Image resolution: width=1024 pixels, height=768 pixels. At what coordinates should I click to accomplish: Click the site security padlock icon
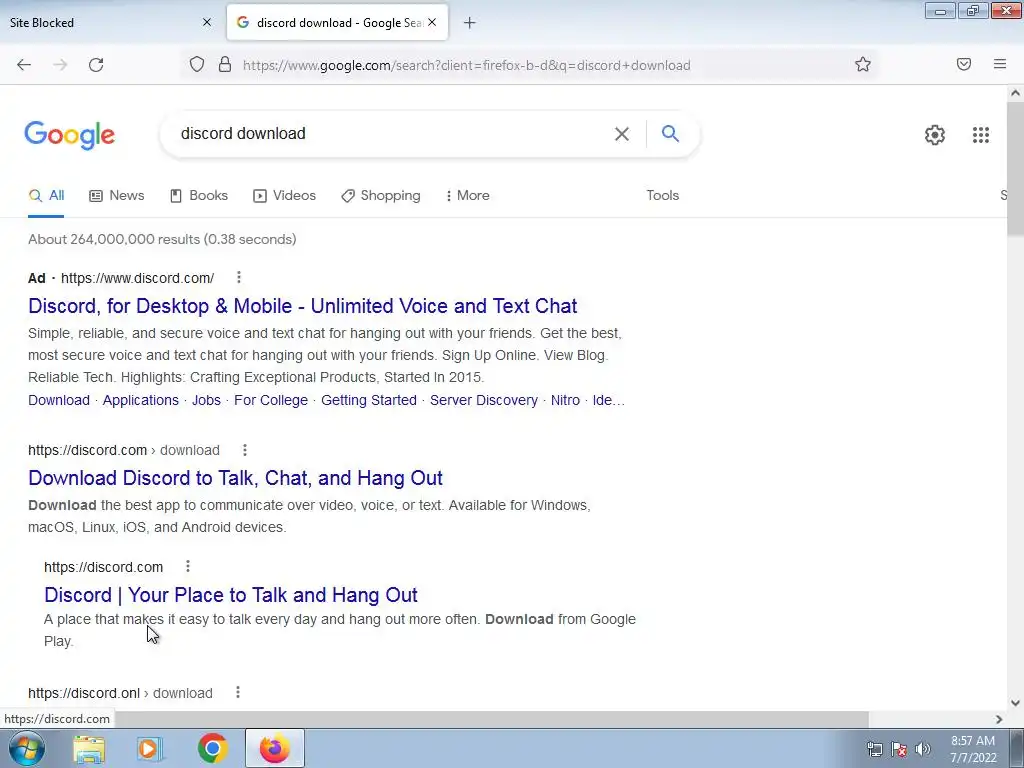click(225, 64)
